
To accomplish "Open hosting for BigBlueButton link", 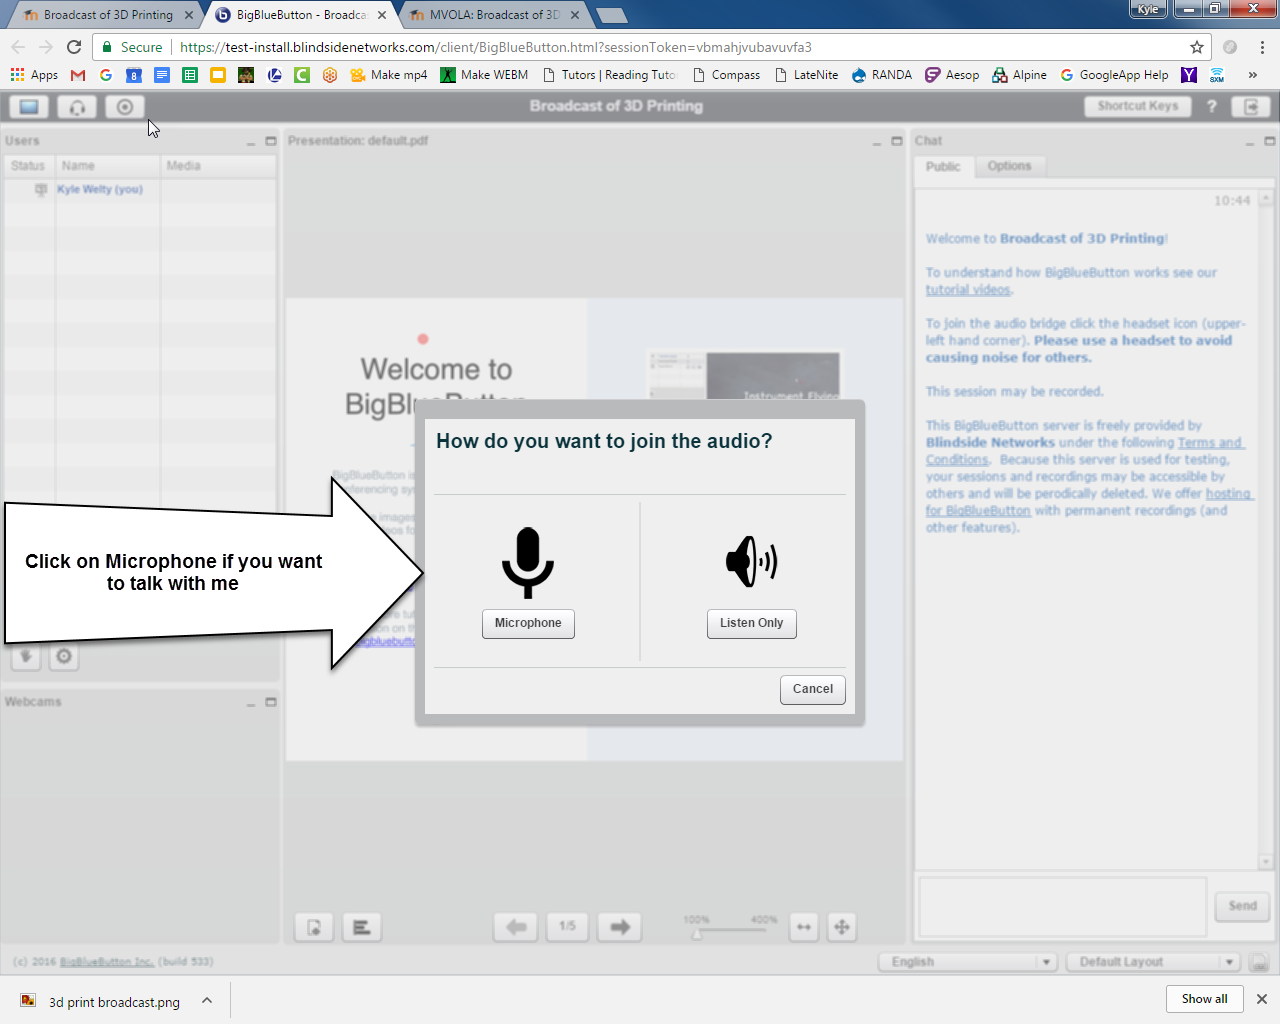I will (x=1088, y=502).
